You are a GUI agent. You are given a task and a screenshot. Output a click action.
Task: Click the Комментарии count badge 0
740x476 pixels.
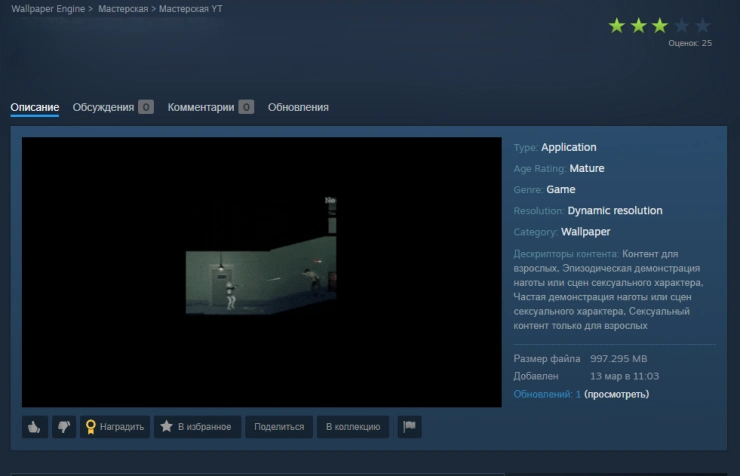[x=246, y=107]
